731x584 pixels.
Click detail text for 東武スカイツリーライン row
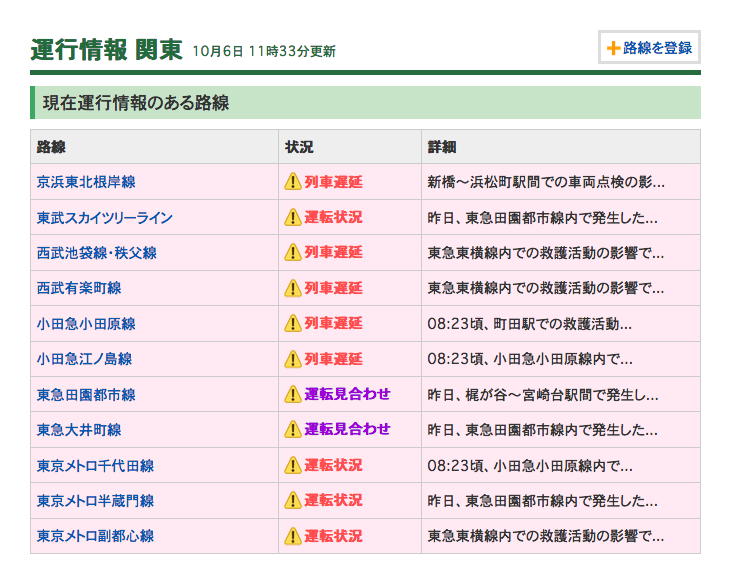pos(543,217)
